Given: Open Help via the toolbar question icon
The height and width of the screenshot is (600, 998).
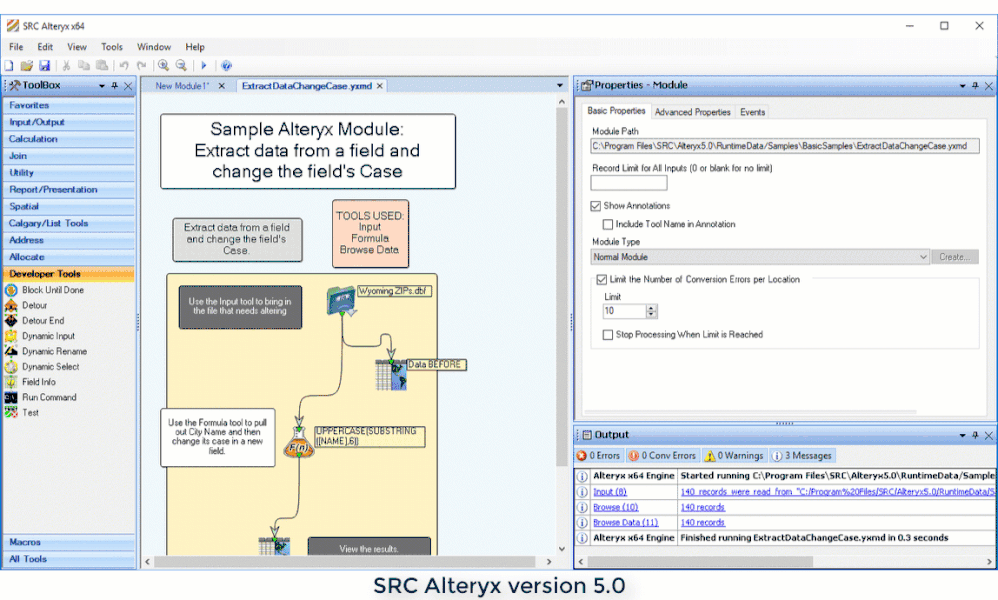Looking at the screenshot, I should (x=226, y=66).
